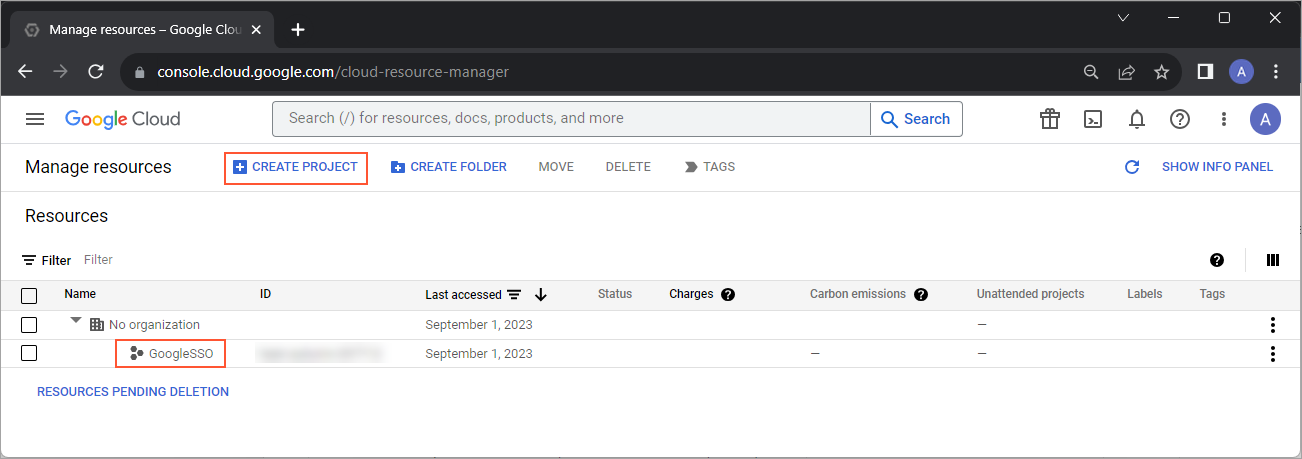Screen dimensions: 1302x459
Task: Click the Create Project button
Action: pyautogui.click(x=295, y=167)
